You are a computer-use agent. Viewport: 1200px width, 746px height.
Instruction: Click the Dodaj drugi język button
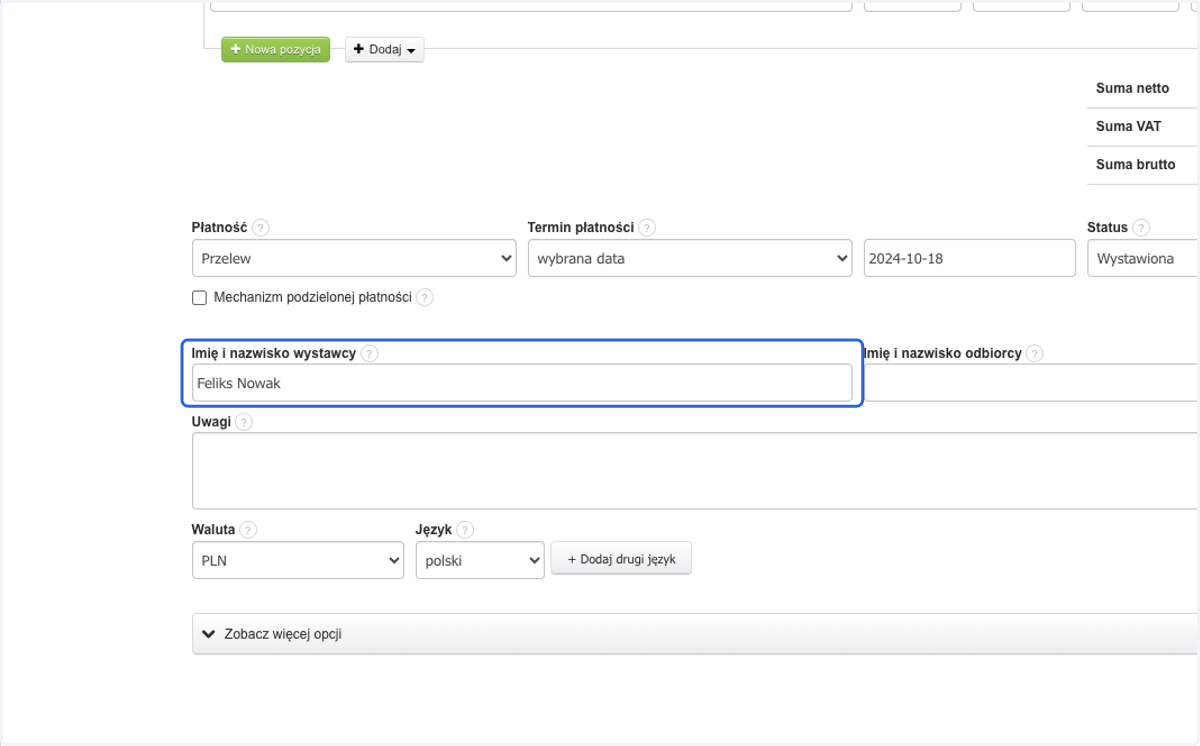621,559
